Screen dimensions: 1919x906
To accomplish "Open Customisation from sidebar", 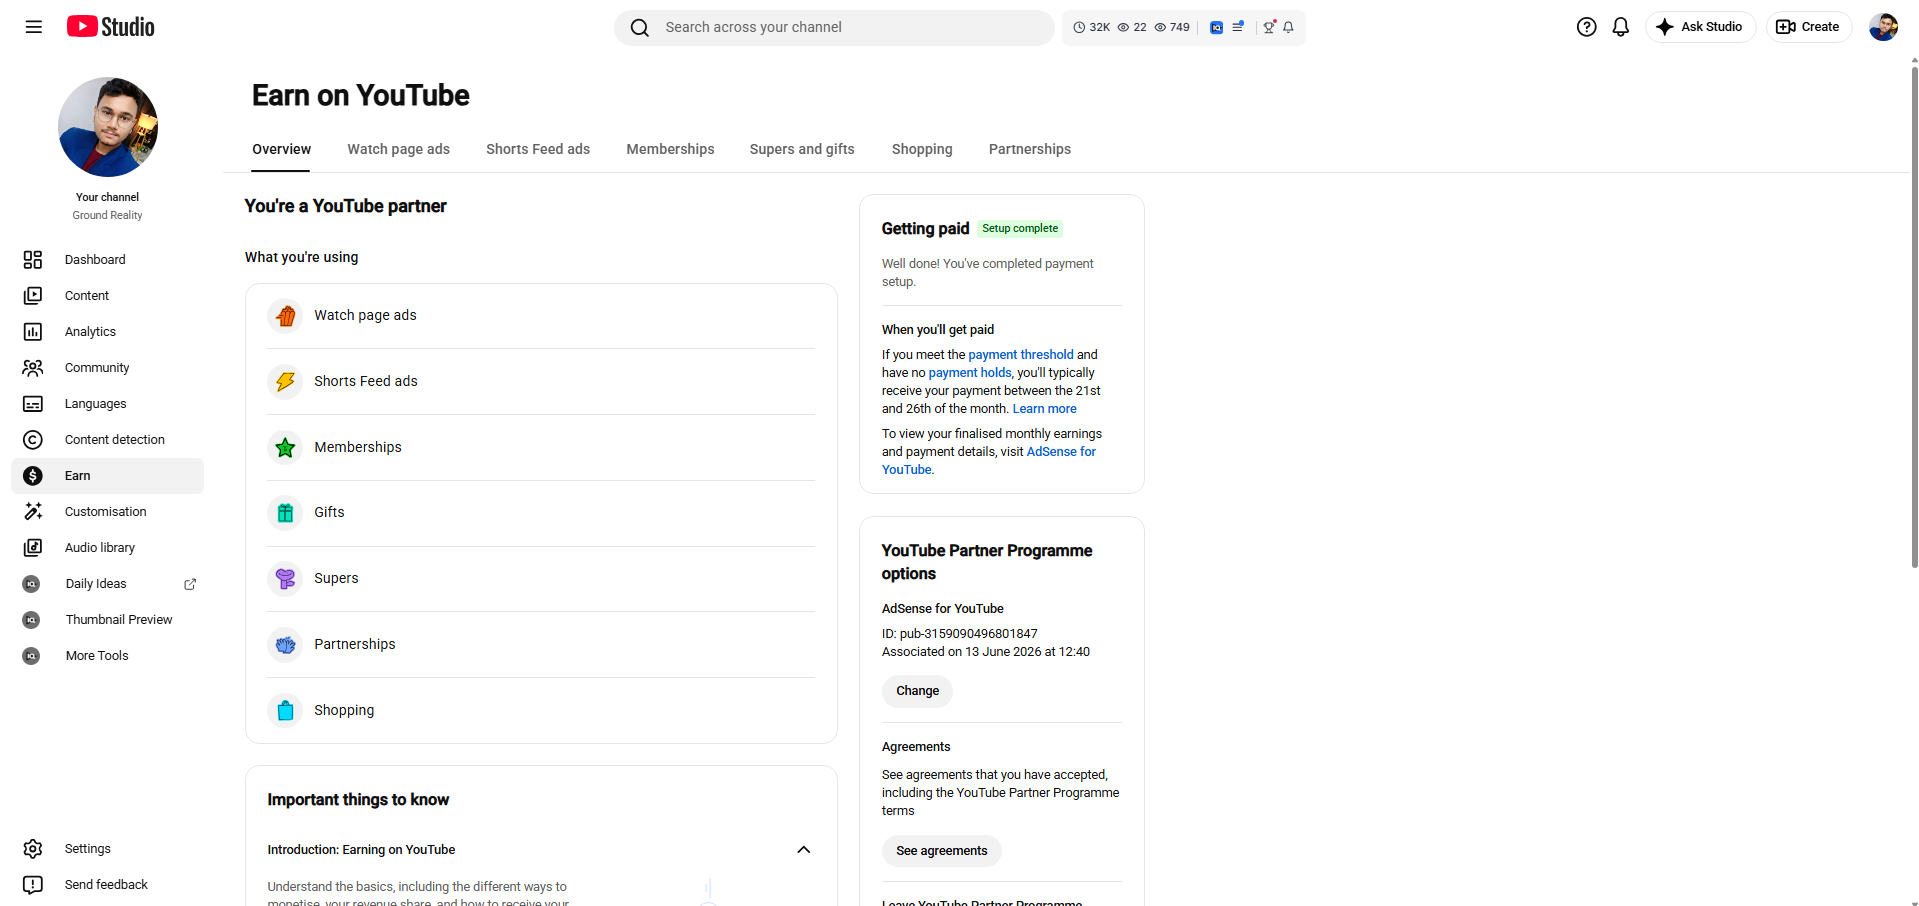I will tap(107, 512).
